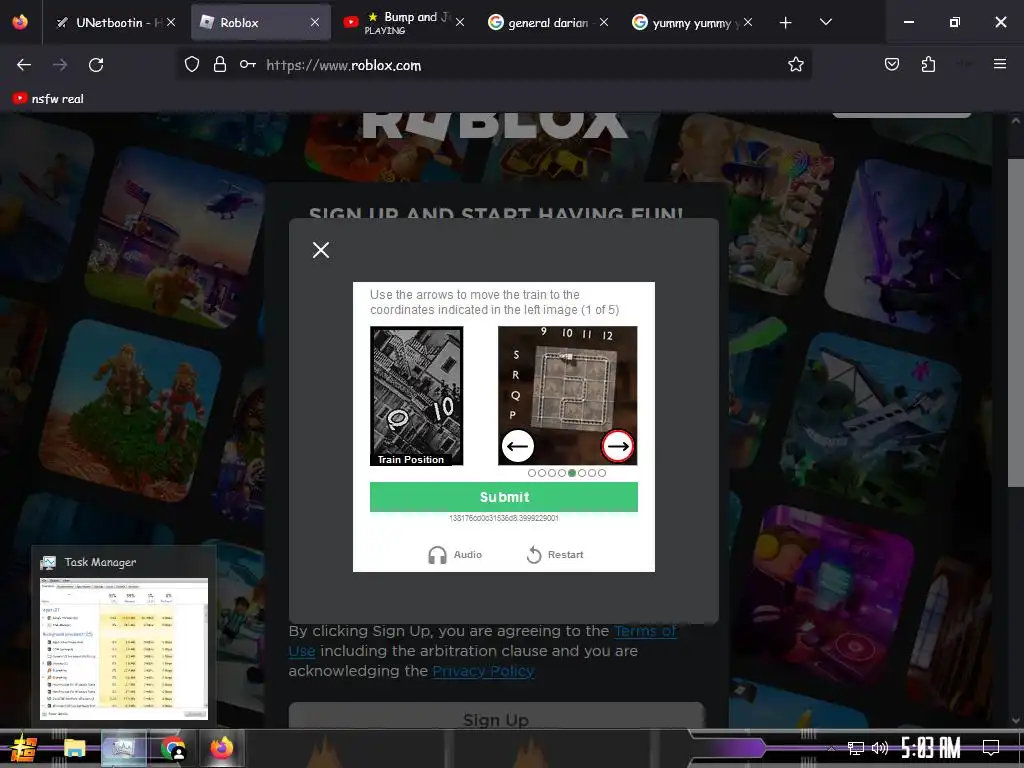This screenshot has height=768, width=1024.
Task: Open the Firefox view icon
Action: pyautogui.click(x=20, y=22)
